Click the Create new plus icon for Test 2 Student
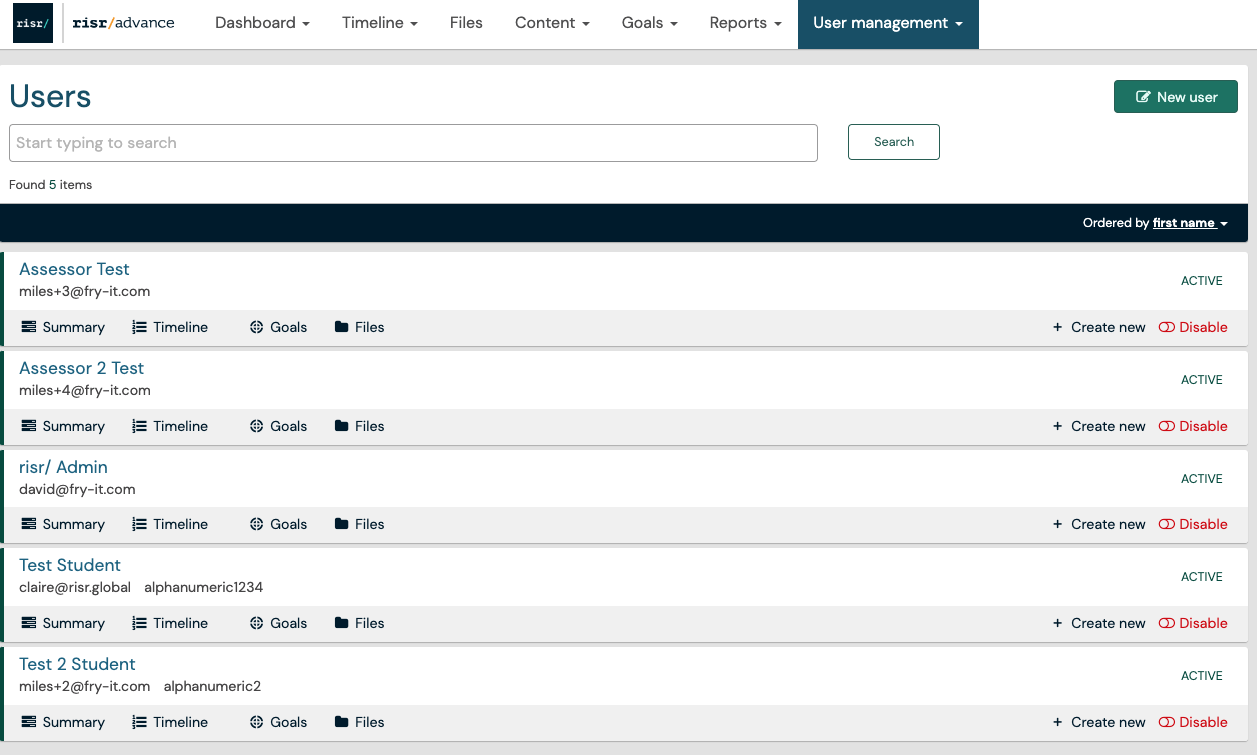The width and height of the screenshot is (1257, 755). click(x=1057, y=722)
